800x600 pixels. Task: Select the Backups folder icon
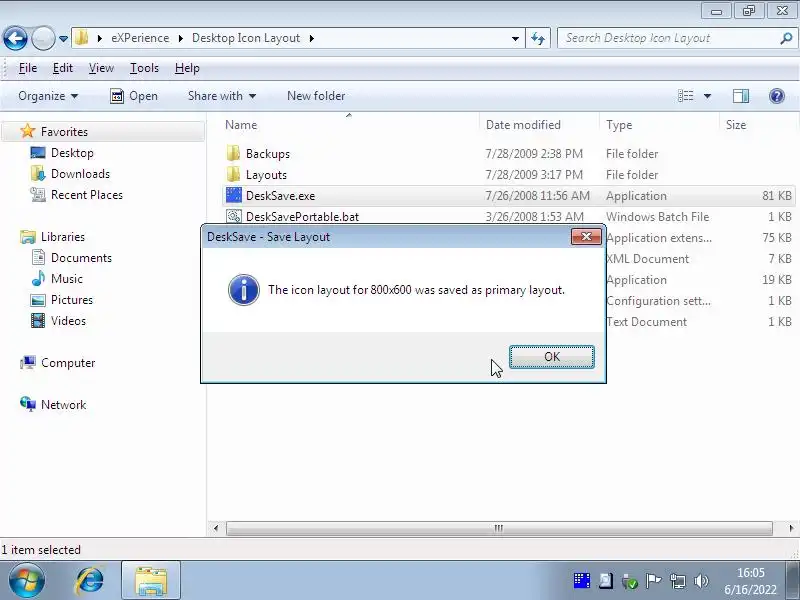[x=233, y=153]
